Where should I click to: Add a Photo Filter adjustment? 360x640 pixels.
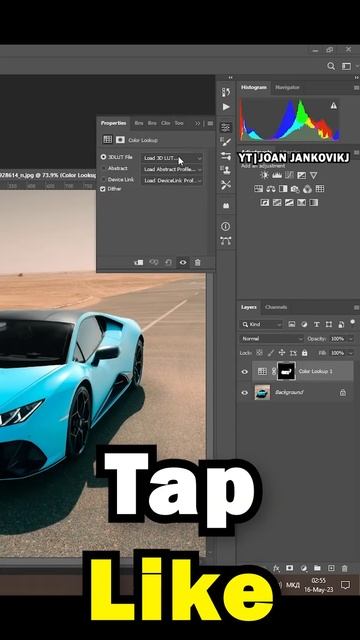pyautogui.click(x=295, y=189)
